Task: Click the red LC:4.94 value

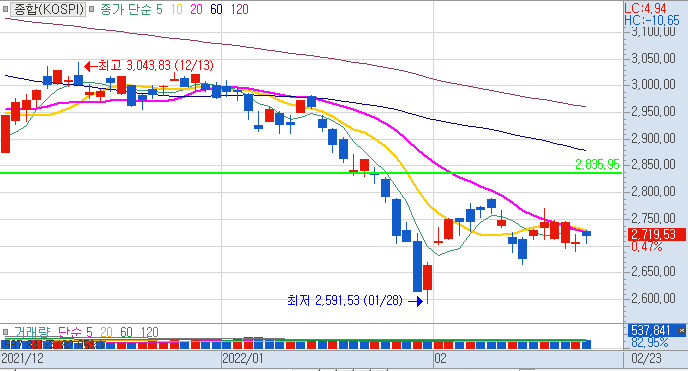Action: pyautogui.click(x=645, y=8)
